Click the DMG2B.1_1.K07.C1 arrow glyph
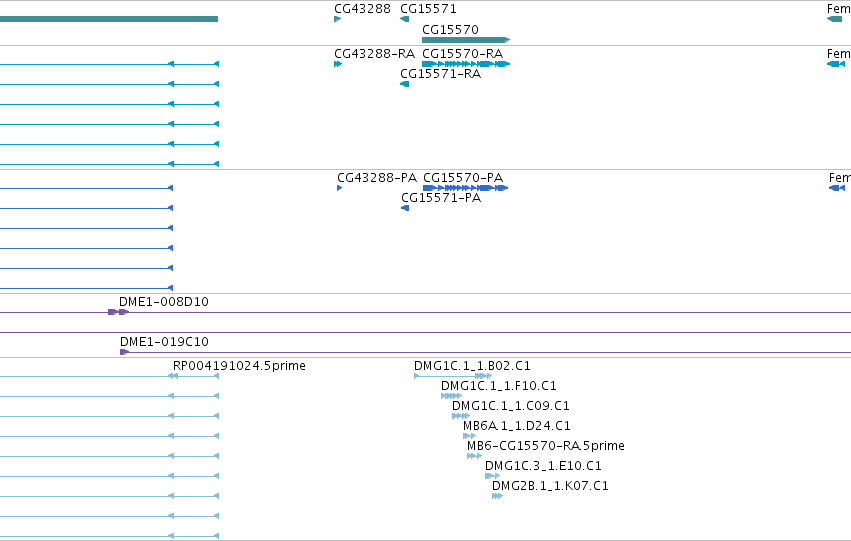 coord(498,497)
